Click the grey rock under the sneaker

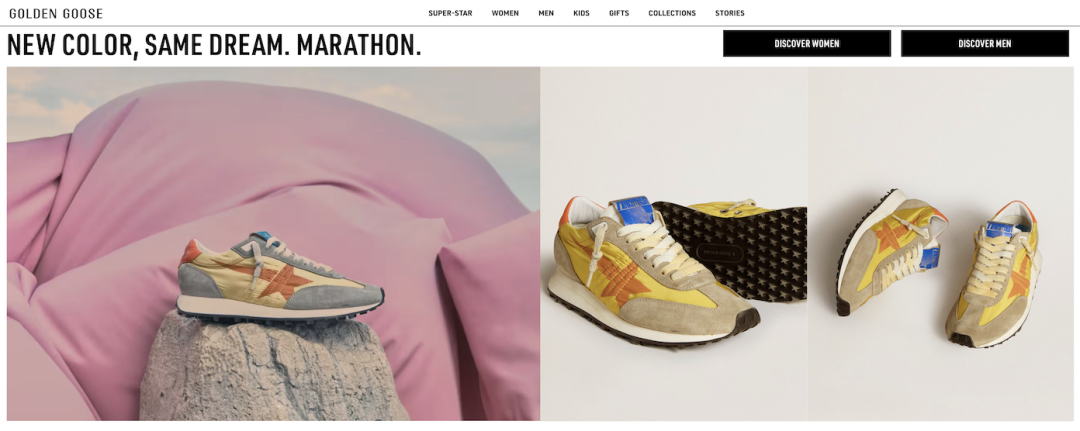[272, 368]
